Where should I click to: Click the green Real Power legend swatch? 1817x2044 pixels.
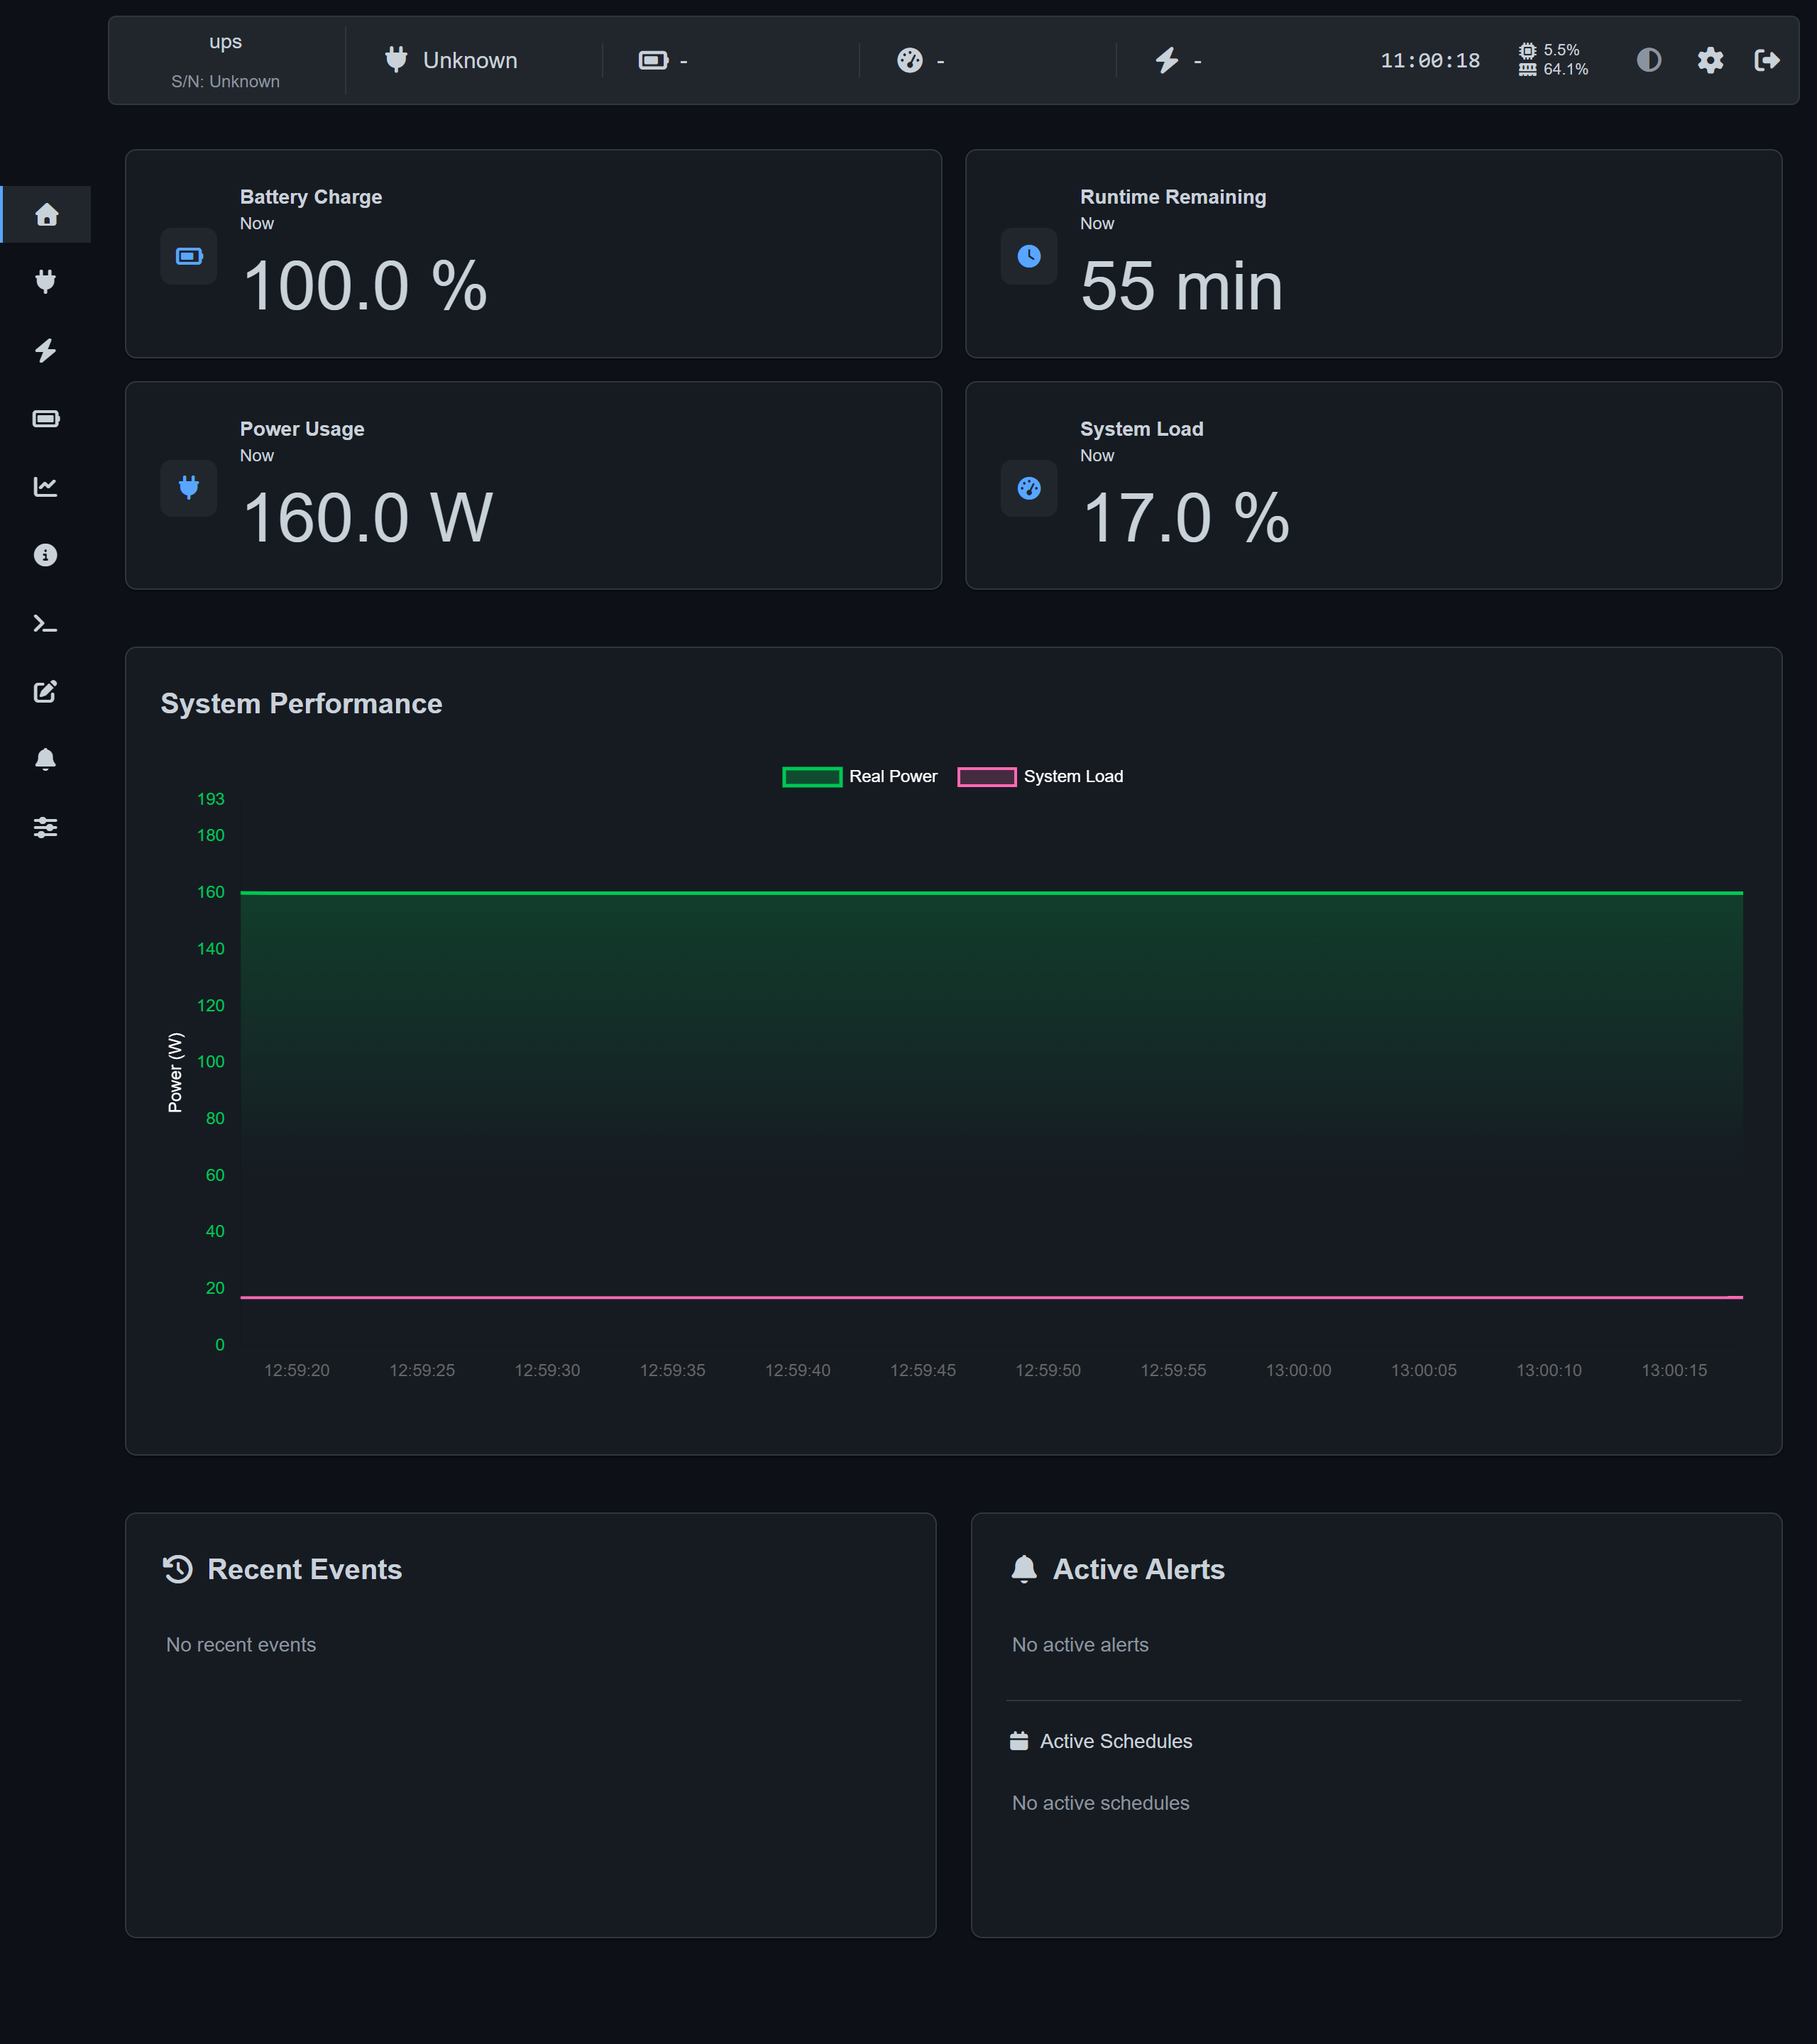[811, 777]
